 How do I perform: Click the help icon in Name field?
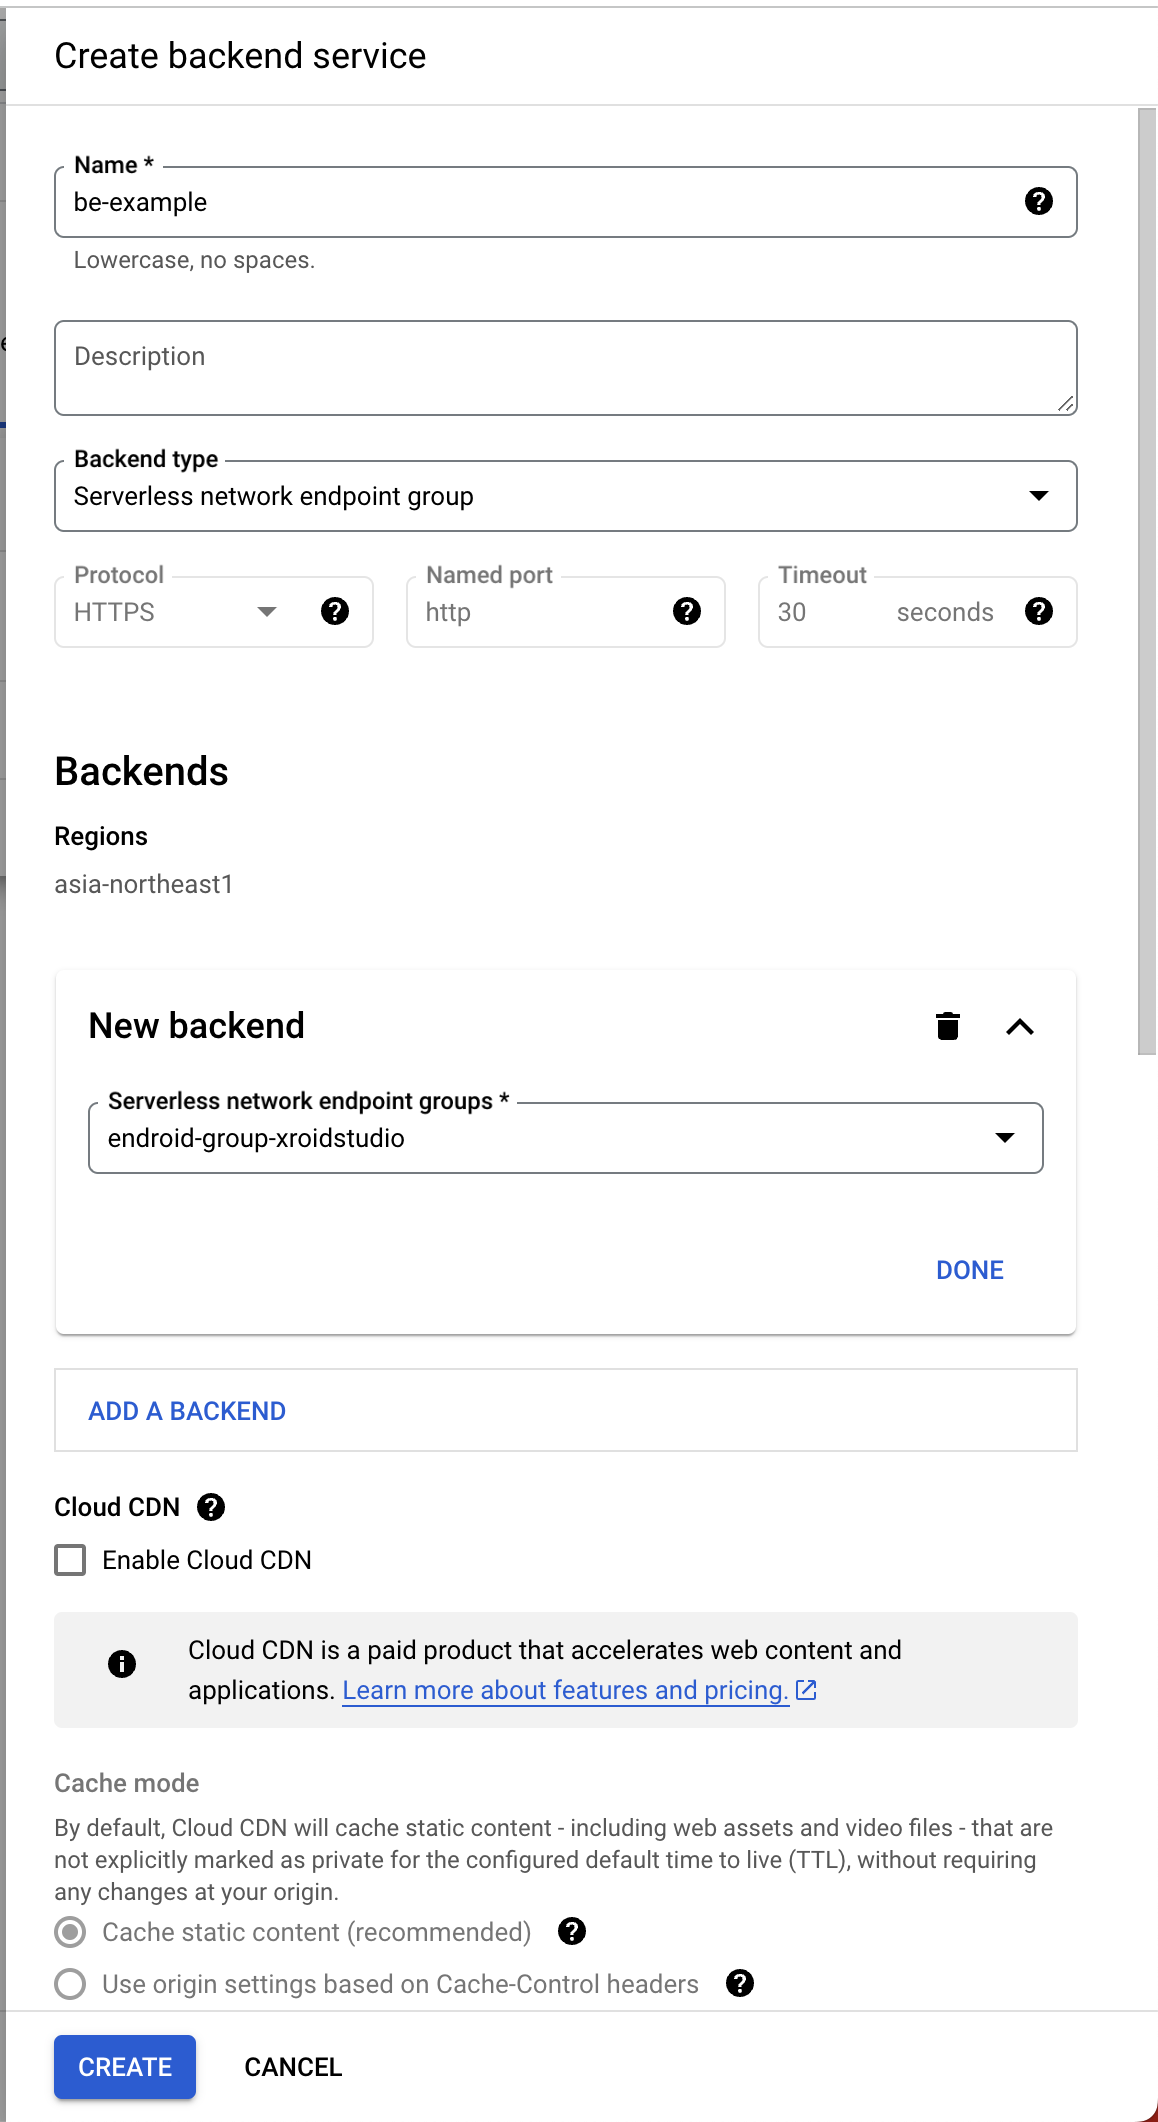pos(1039,202)
